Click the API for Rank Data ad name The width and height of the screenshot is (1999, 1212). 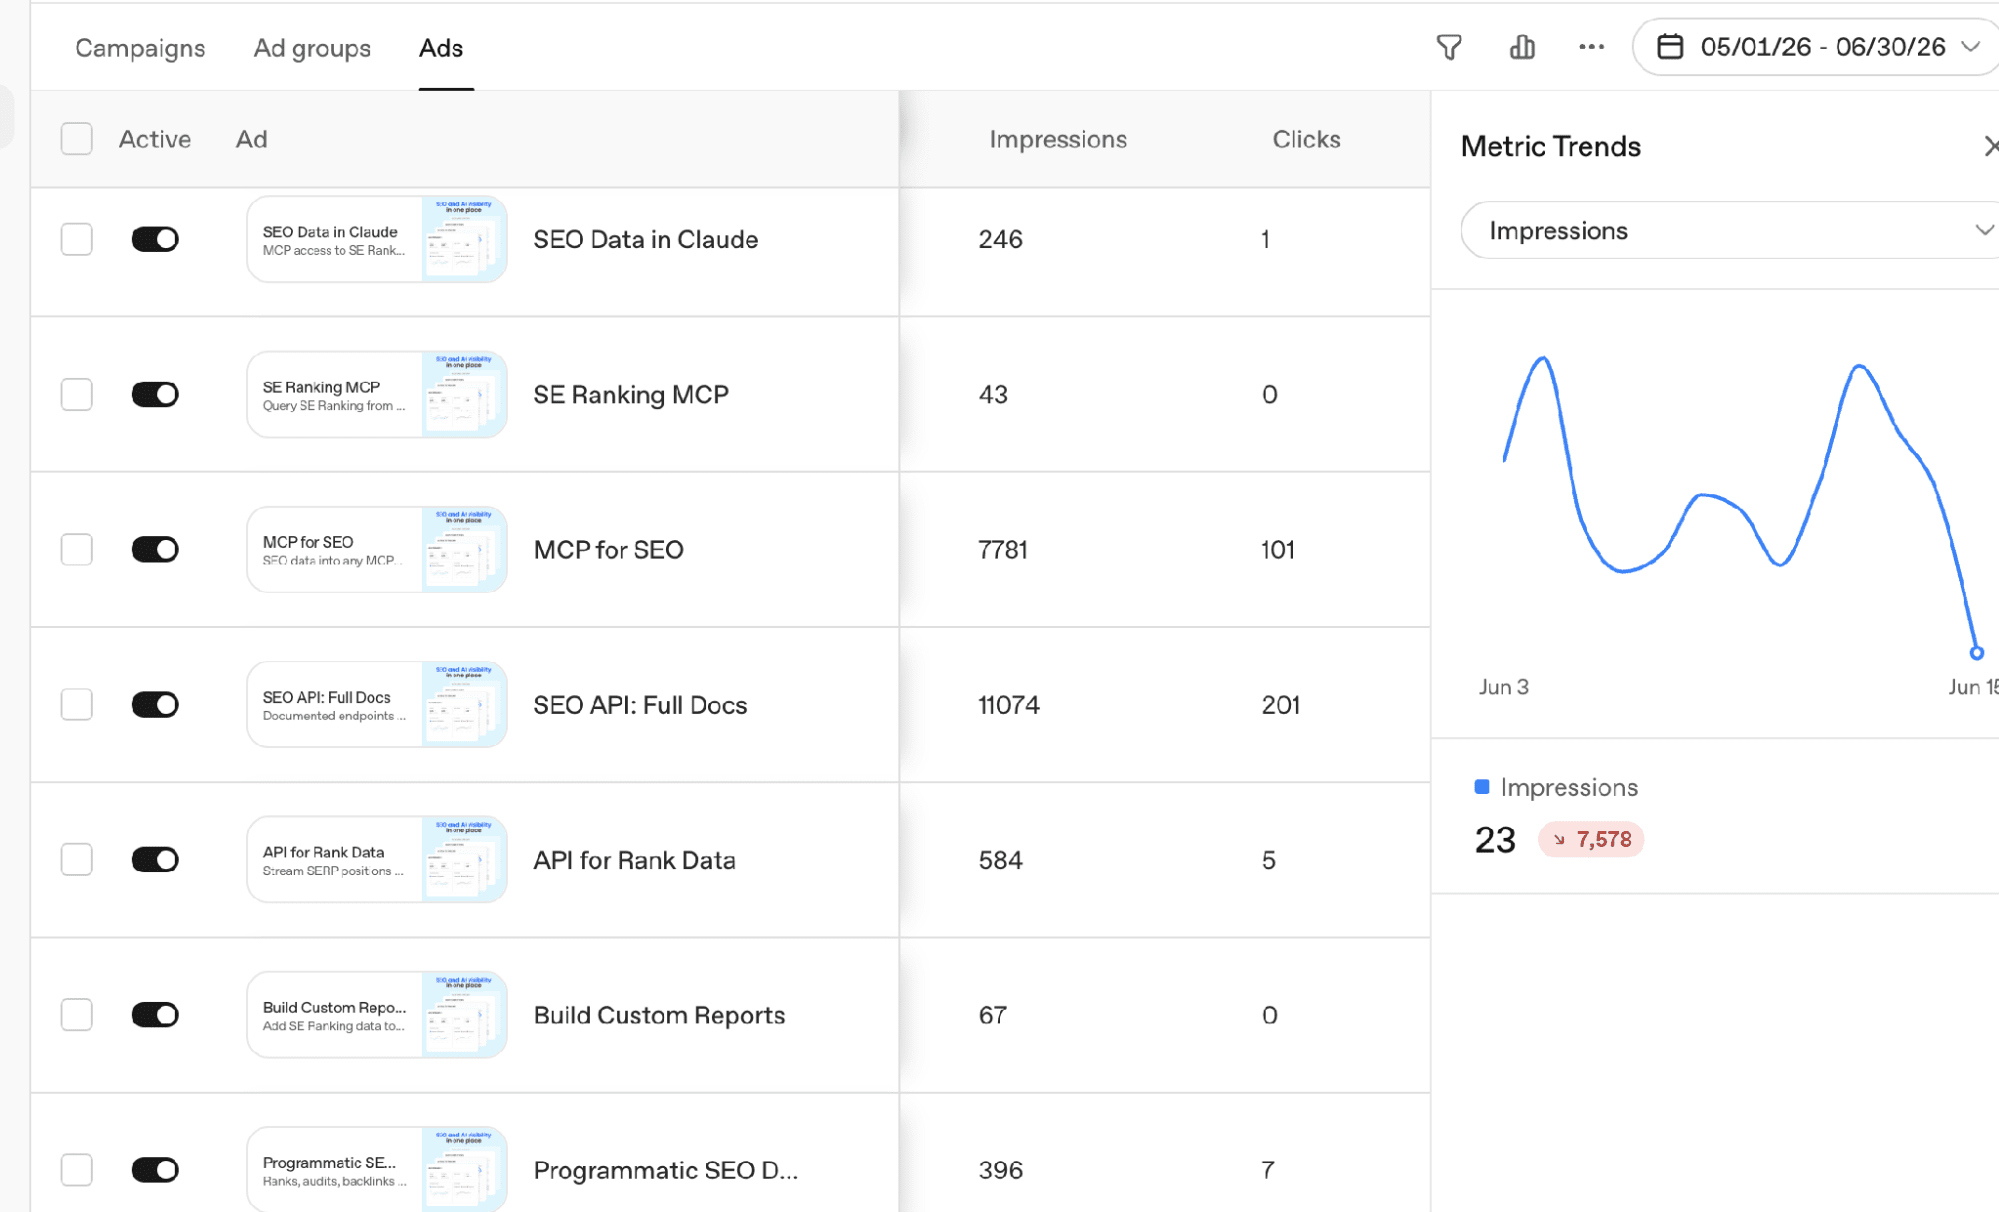(x=635, y=860)
